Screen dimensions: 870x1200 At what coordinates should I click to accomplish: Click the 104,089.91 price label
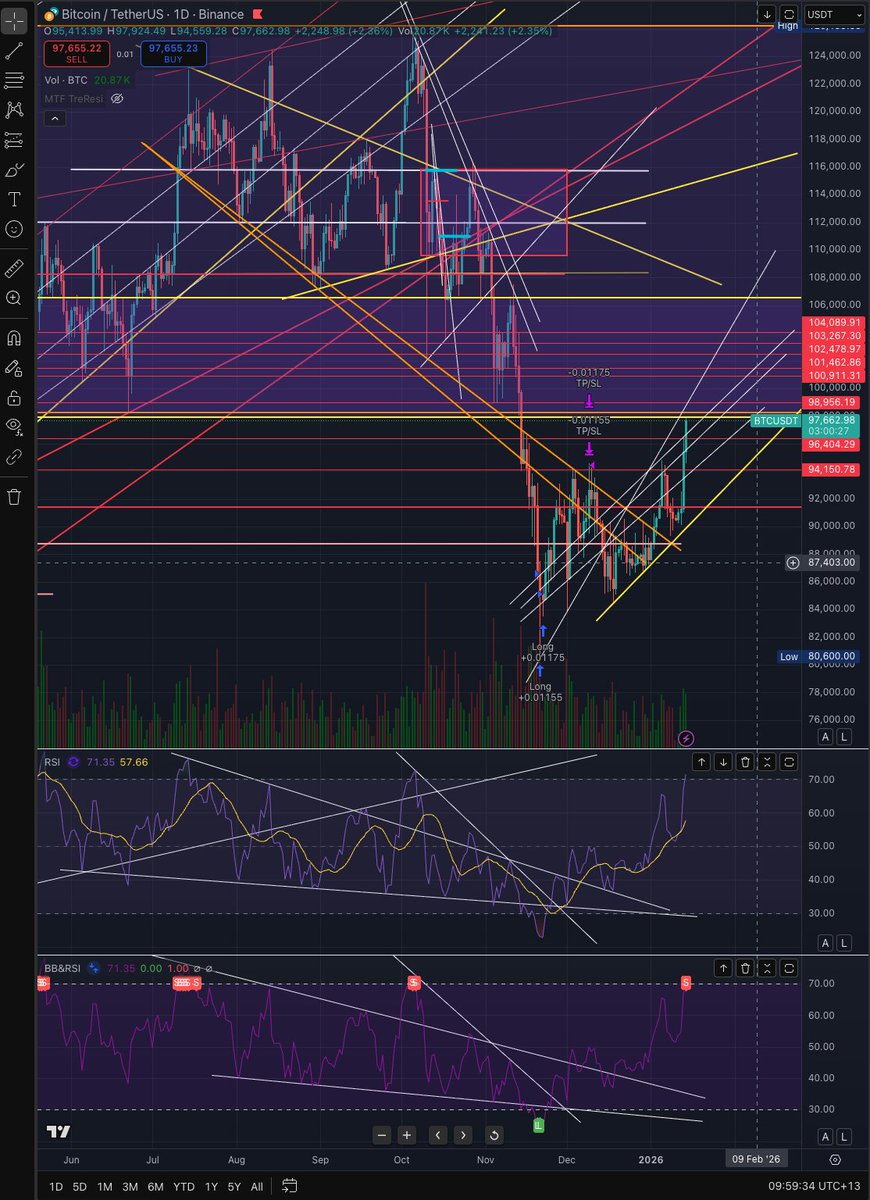833,322
